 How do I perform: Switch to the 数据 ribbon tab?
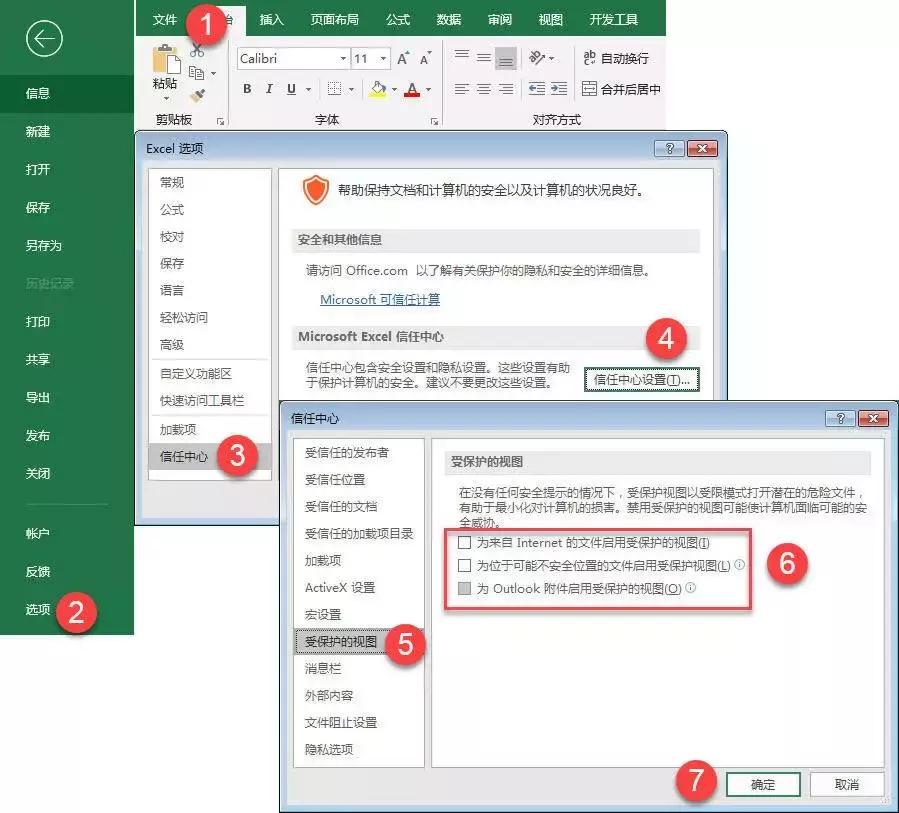[x=450, y=19]
